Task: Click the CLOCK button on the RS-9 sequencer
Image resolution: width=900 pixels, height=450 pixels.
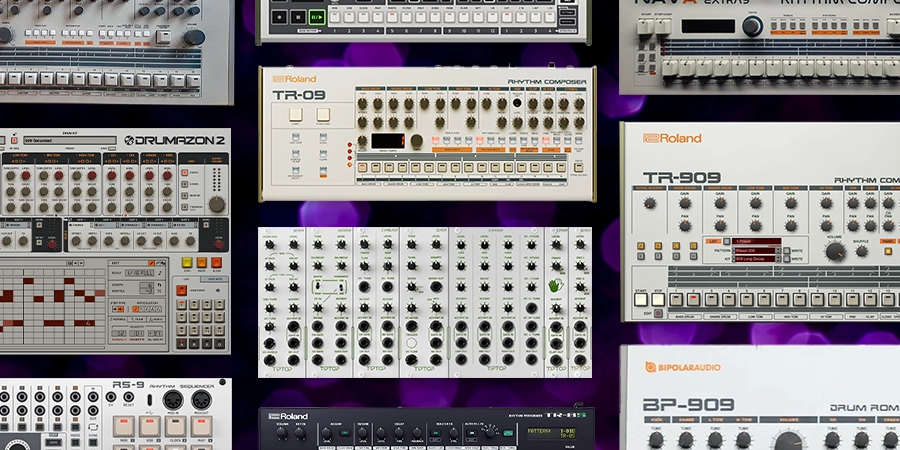Action: click(x=174, y=426)
